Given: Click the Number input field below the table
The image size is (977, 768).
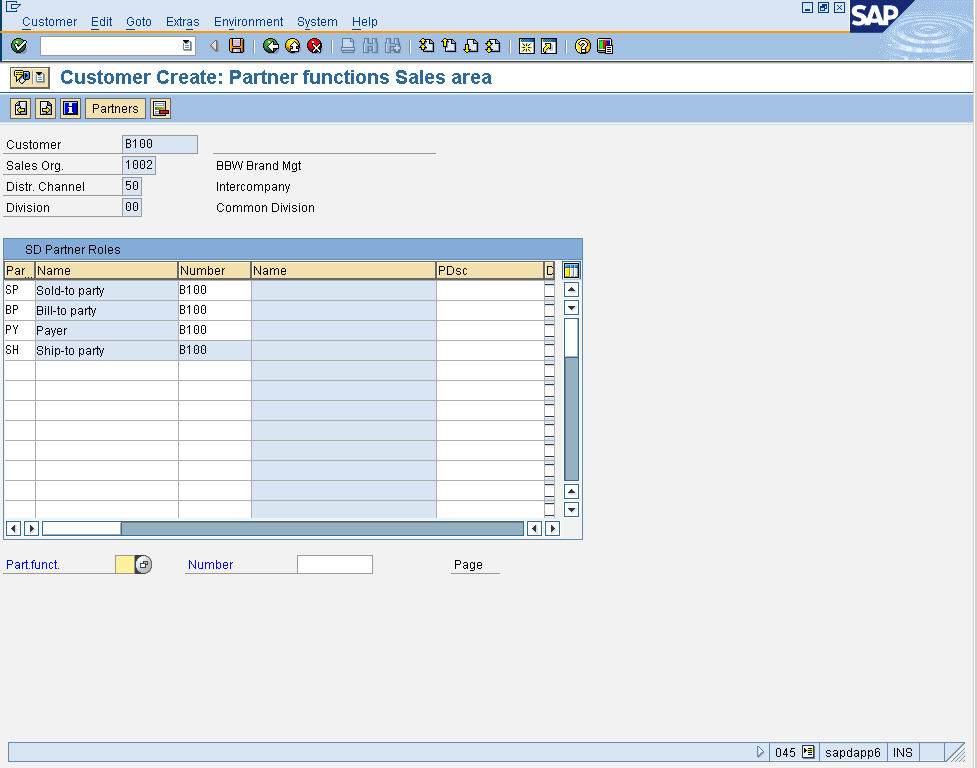Looking at the screenshot, I should (x=335, y=564).
